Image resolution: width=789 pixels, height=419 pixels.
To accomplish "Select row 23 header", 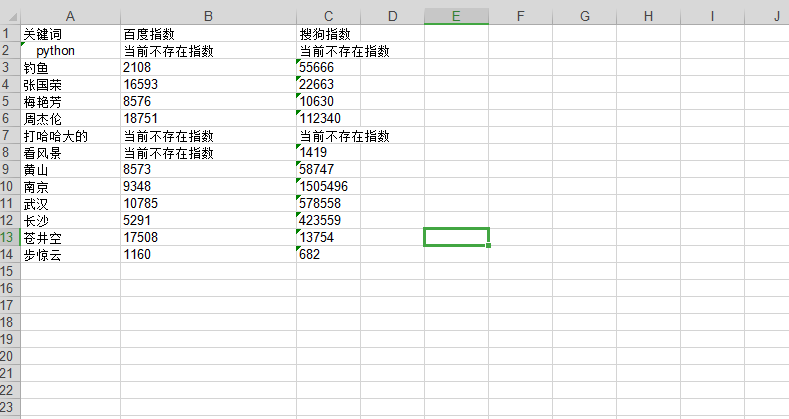I will click(10, 407).
